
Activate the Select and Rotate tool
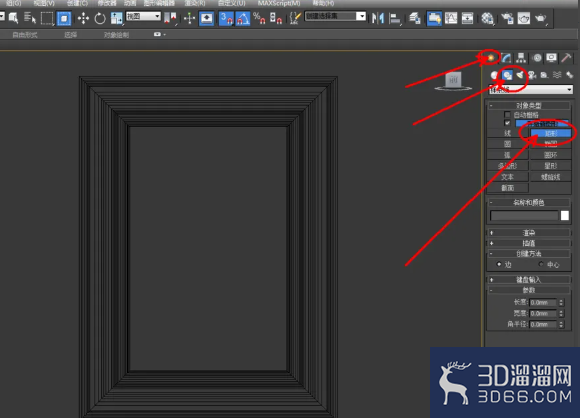pos(100,18)
